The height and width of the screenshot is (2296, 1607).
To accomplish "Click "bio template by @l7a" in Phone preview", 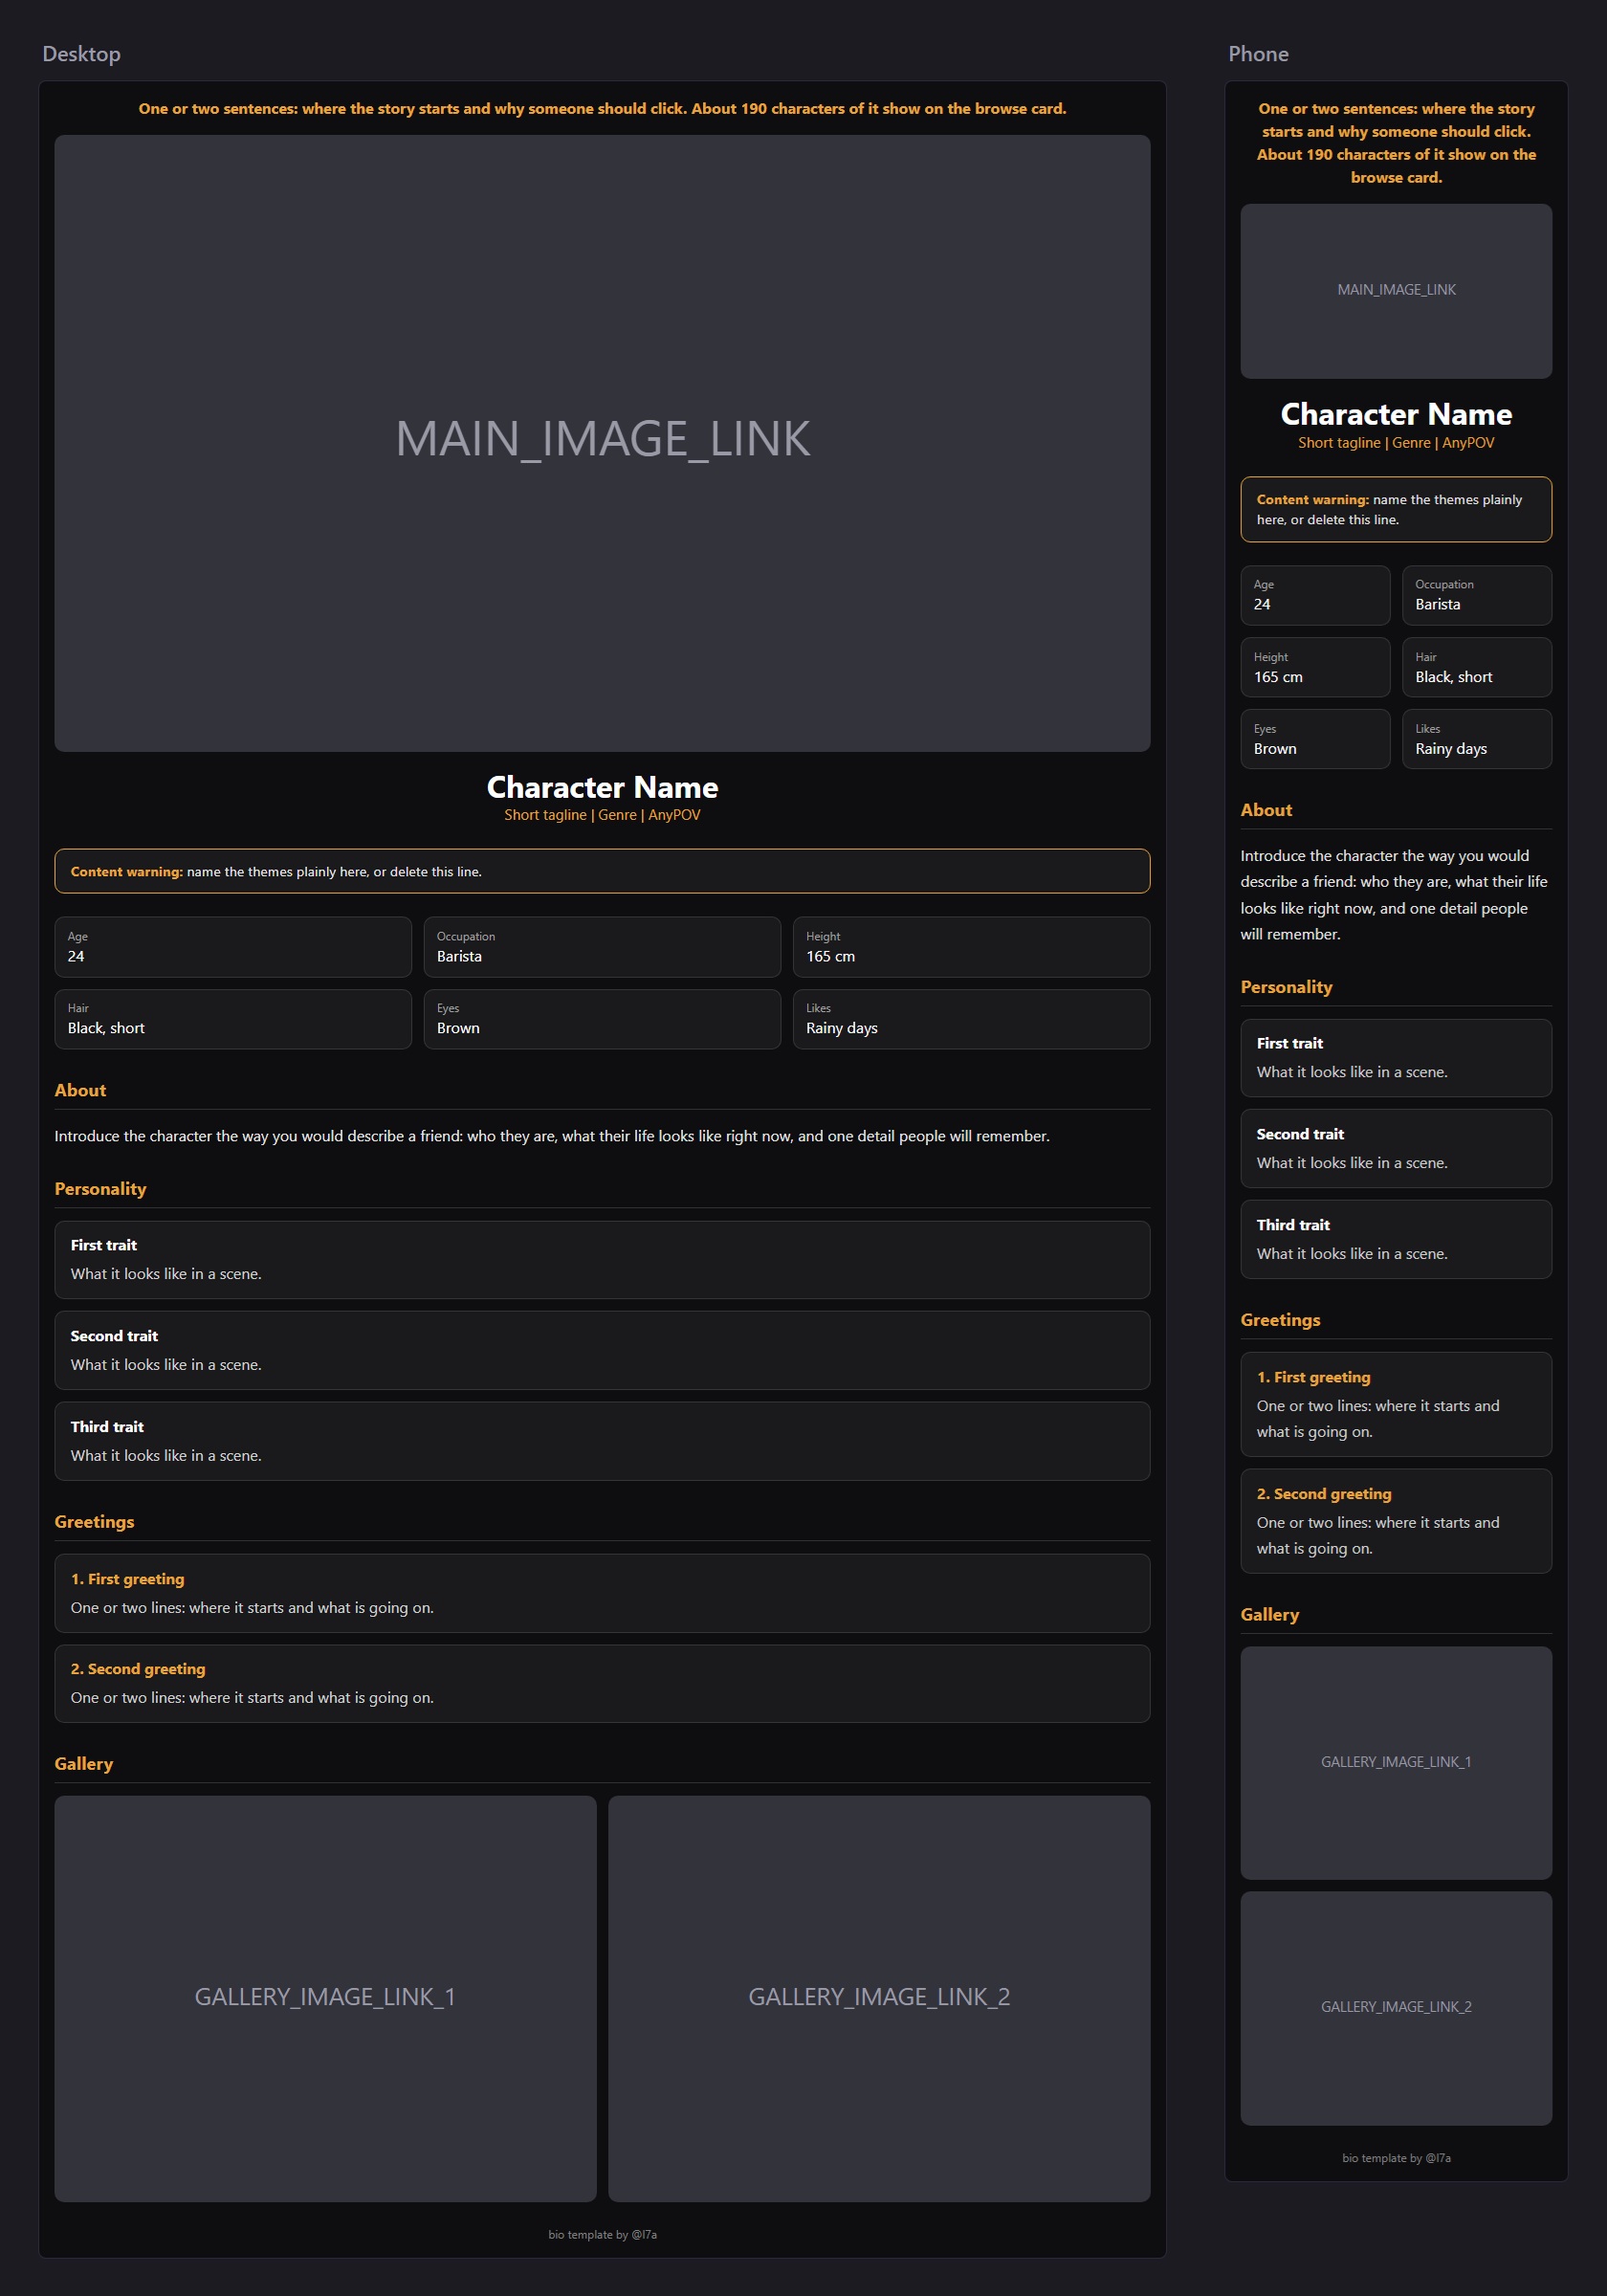I will [1396, 2158].
